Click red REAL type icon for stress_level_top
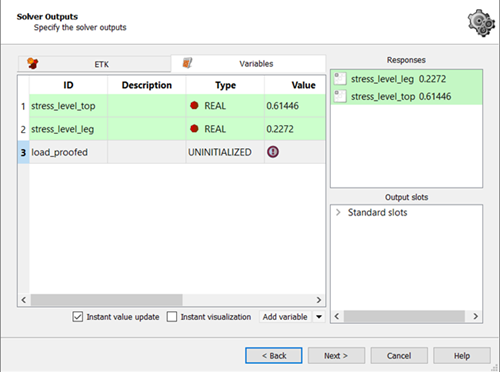This screenshot has width=500, height=372. (194, 106)
